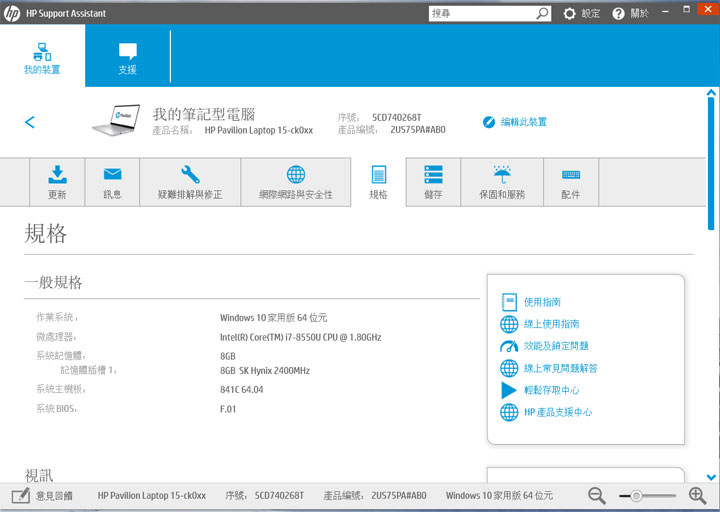Click the 編輯此裝置 edit device link

coord(515,122)
